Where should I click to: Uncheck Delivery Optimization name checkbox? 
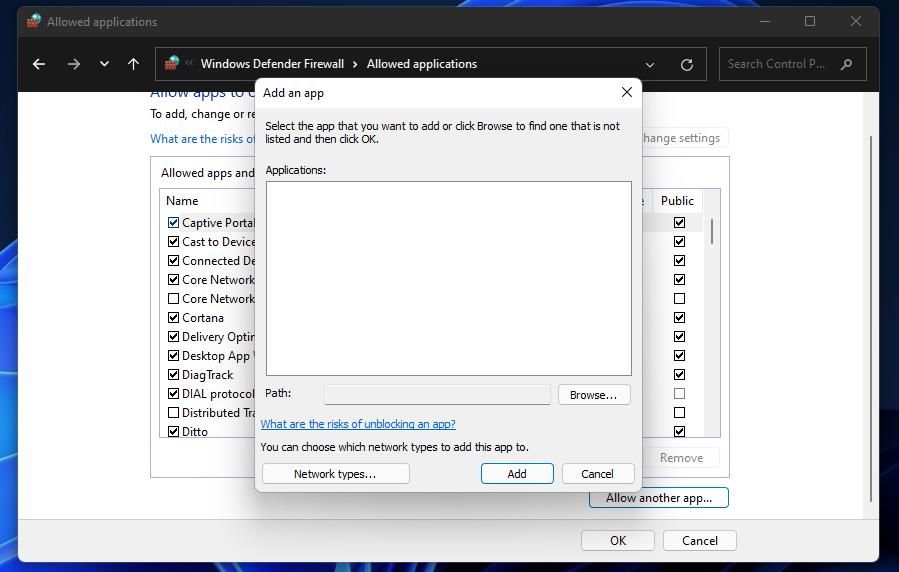pyautogui.click(x=173, y=336)
